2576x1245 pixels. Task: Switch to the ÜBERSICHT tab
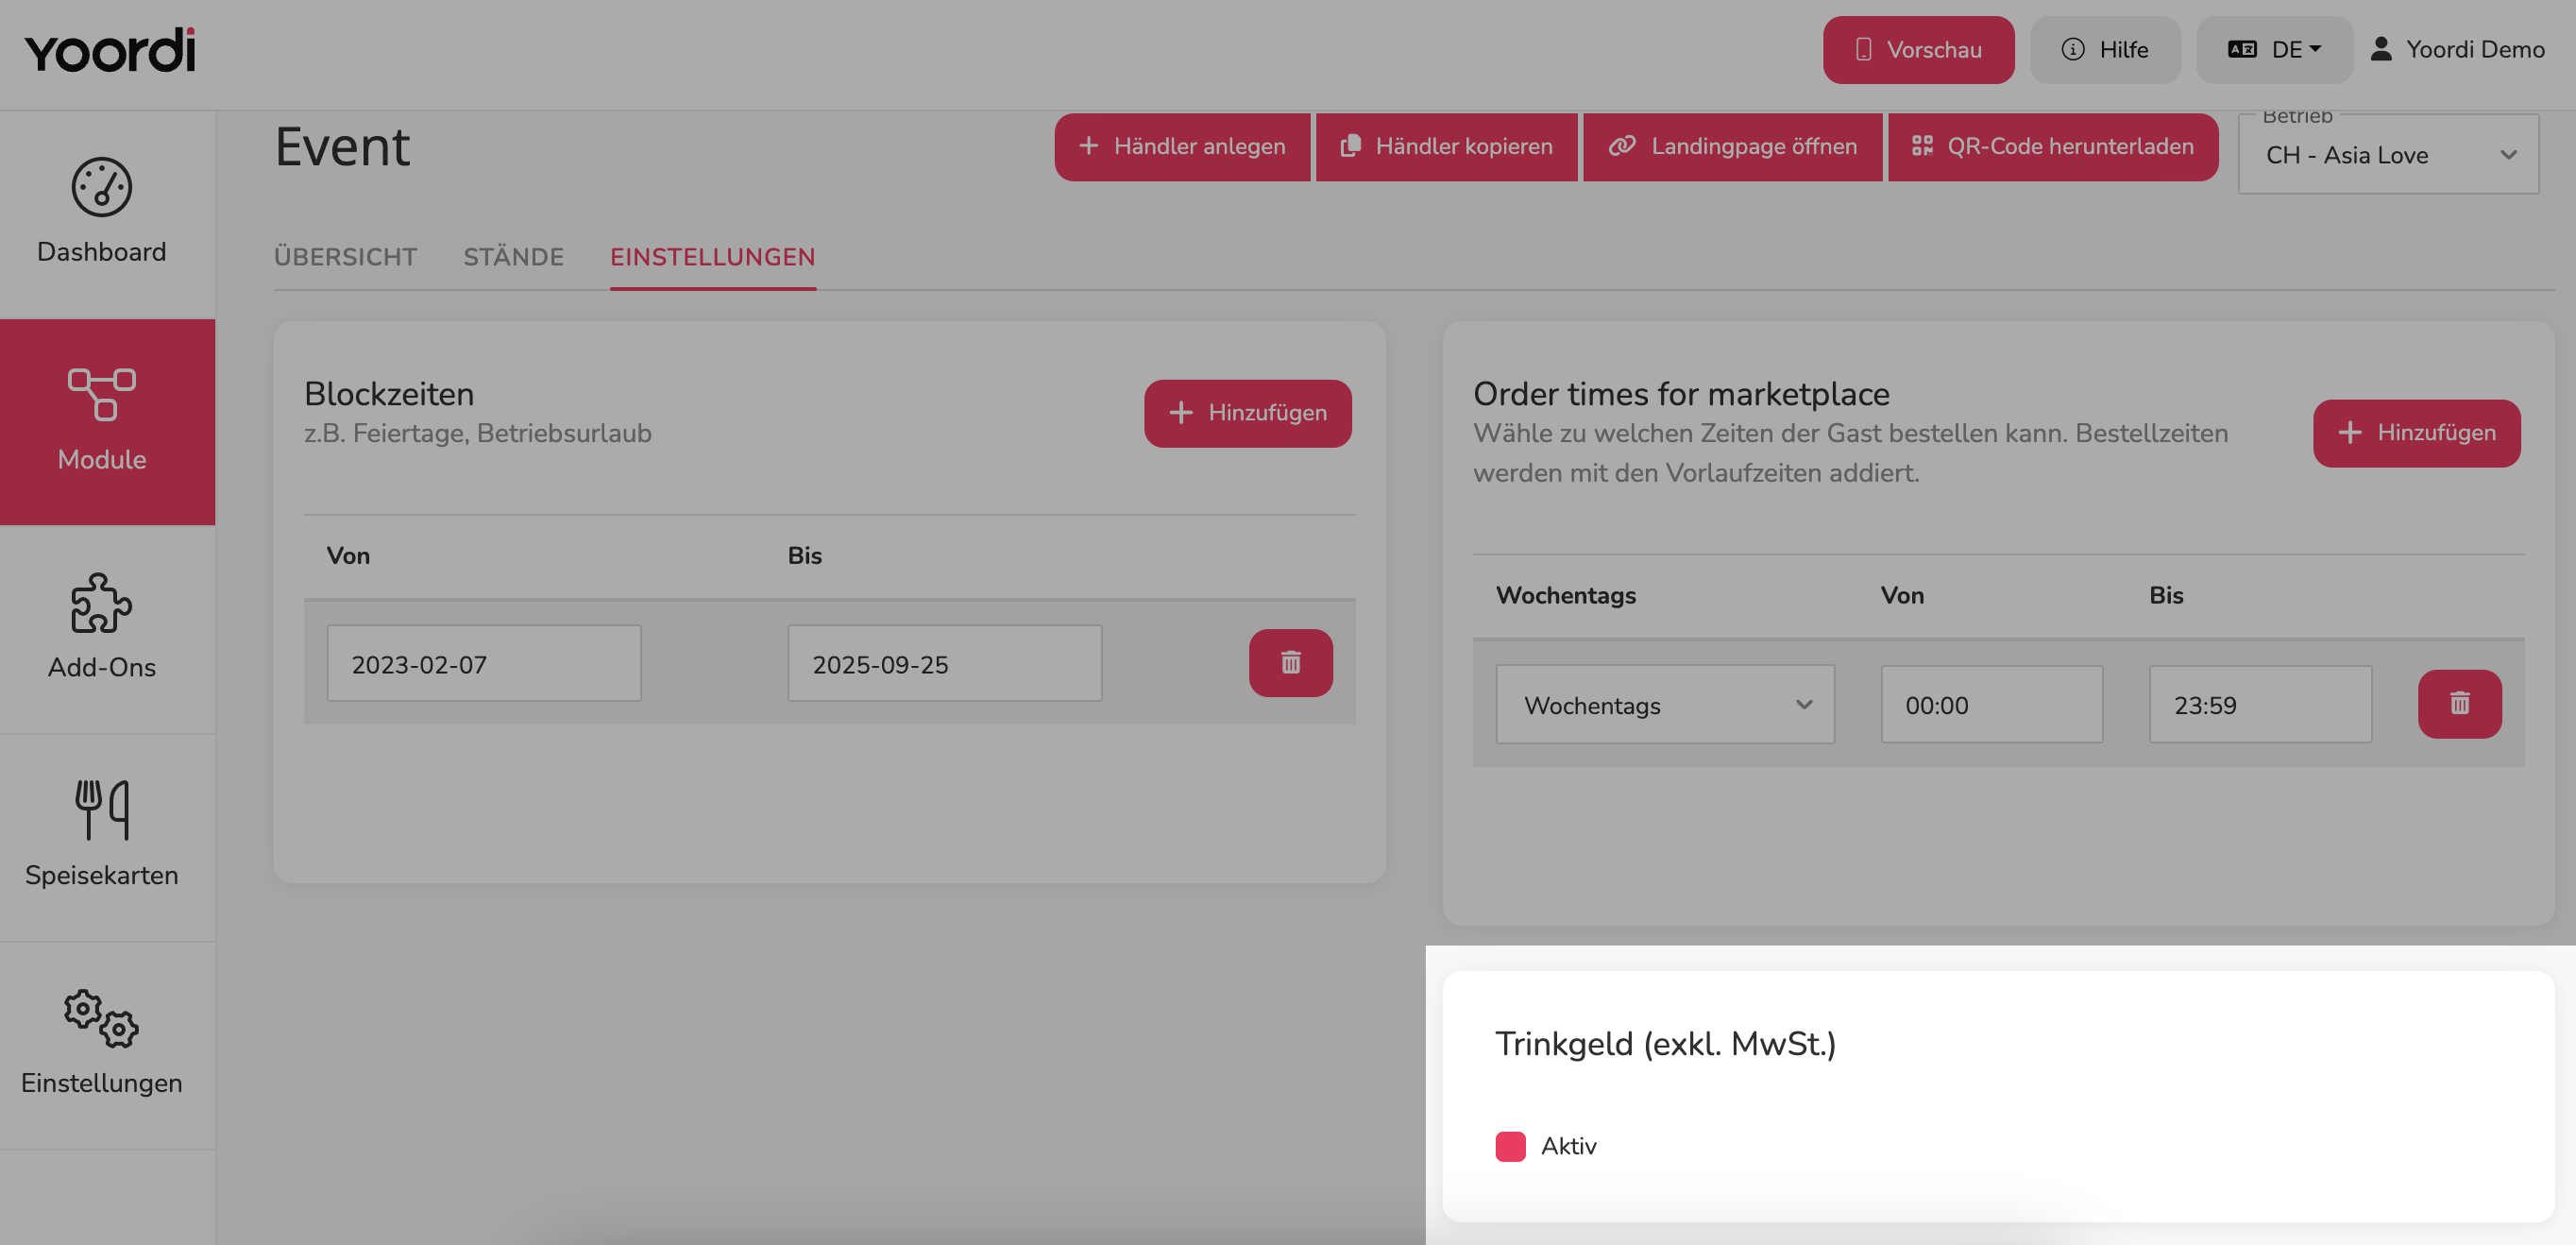pyautogui.click(x=345, y=257)
